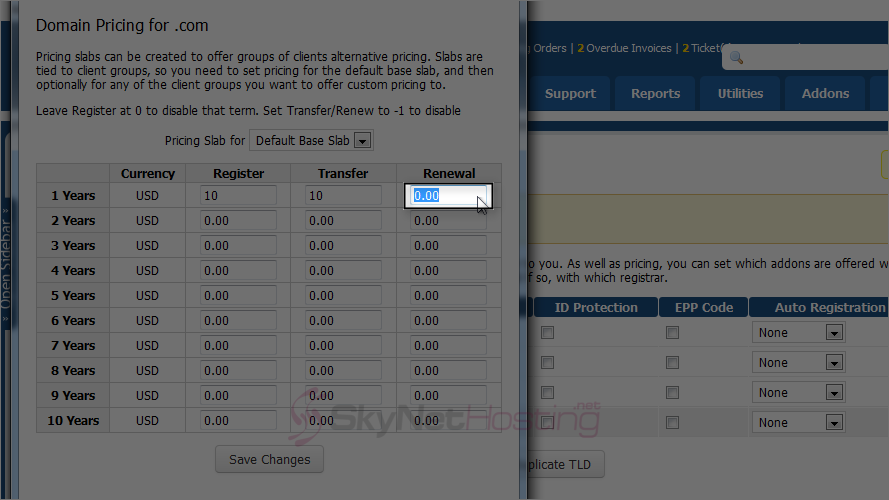Image resolution: width=889 pixels, height=500 pixels.
Task: Toggle second row EPP Code checkbox
Action: pos(672,362)
